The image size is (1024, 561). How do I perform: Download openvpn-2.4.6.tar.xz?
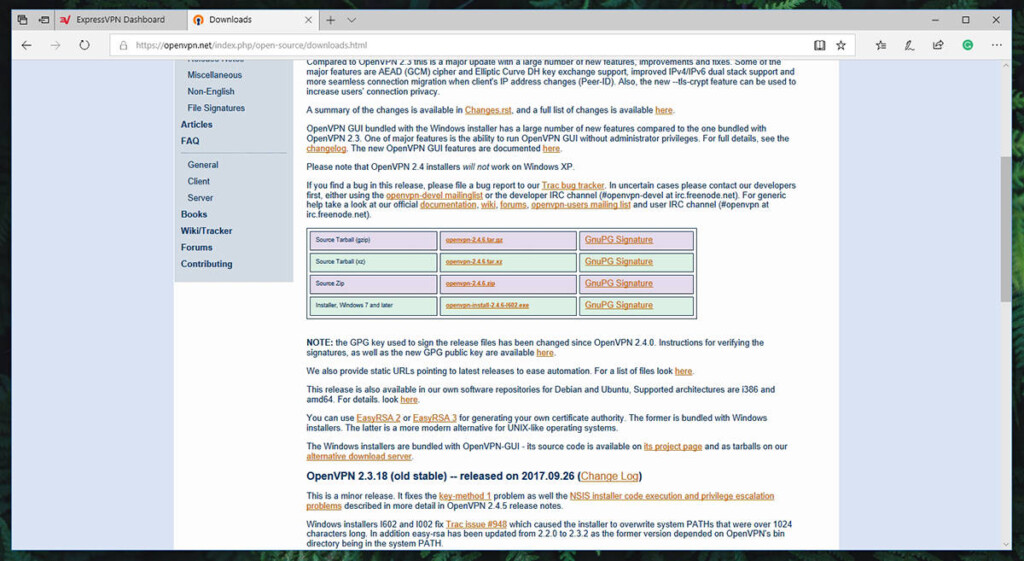coord(474,262)
